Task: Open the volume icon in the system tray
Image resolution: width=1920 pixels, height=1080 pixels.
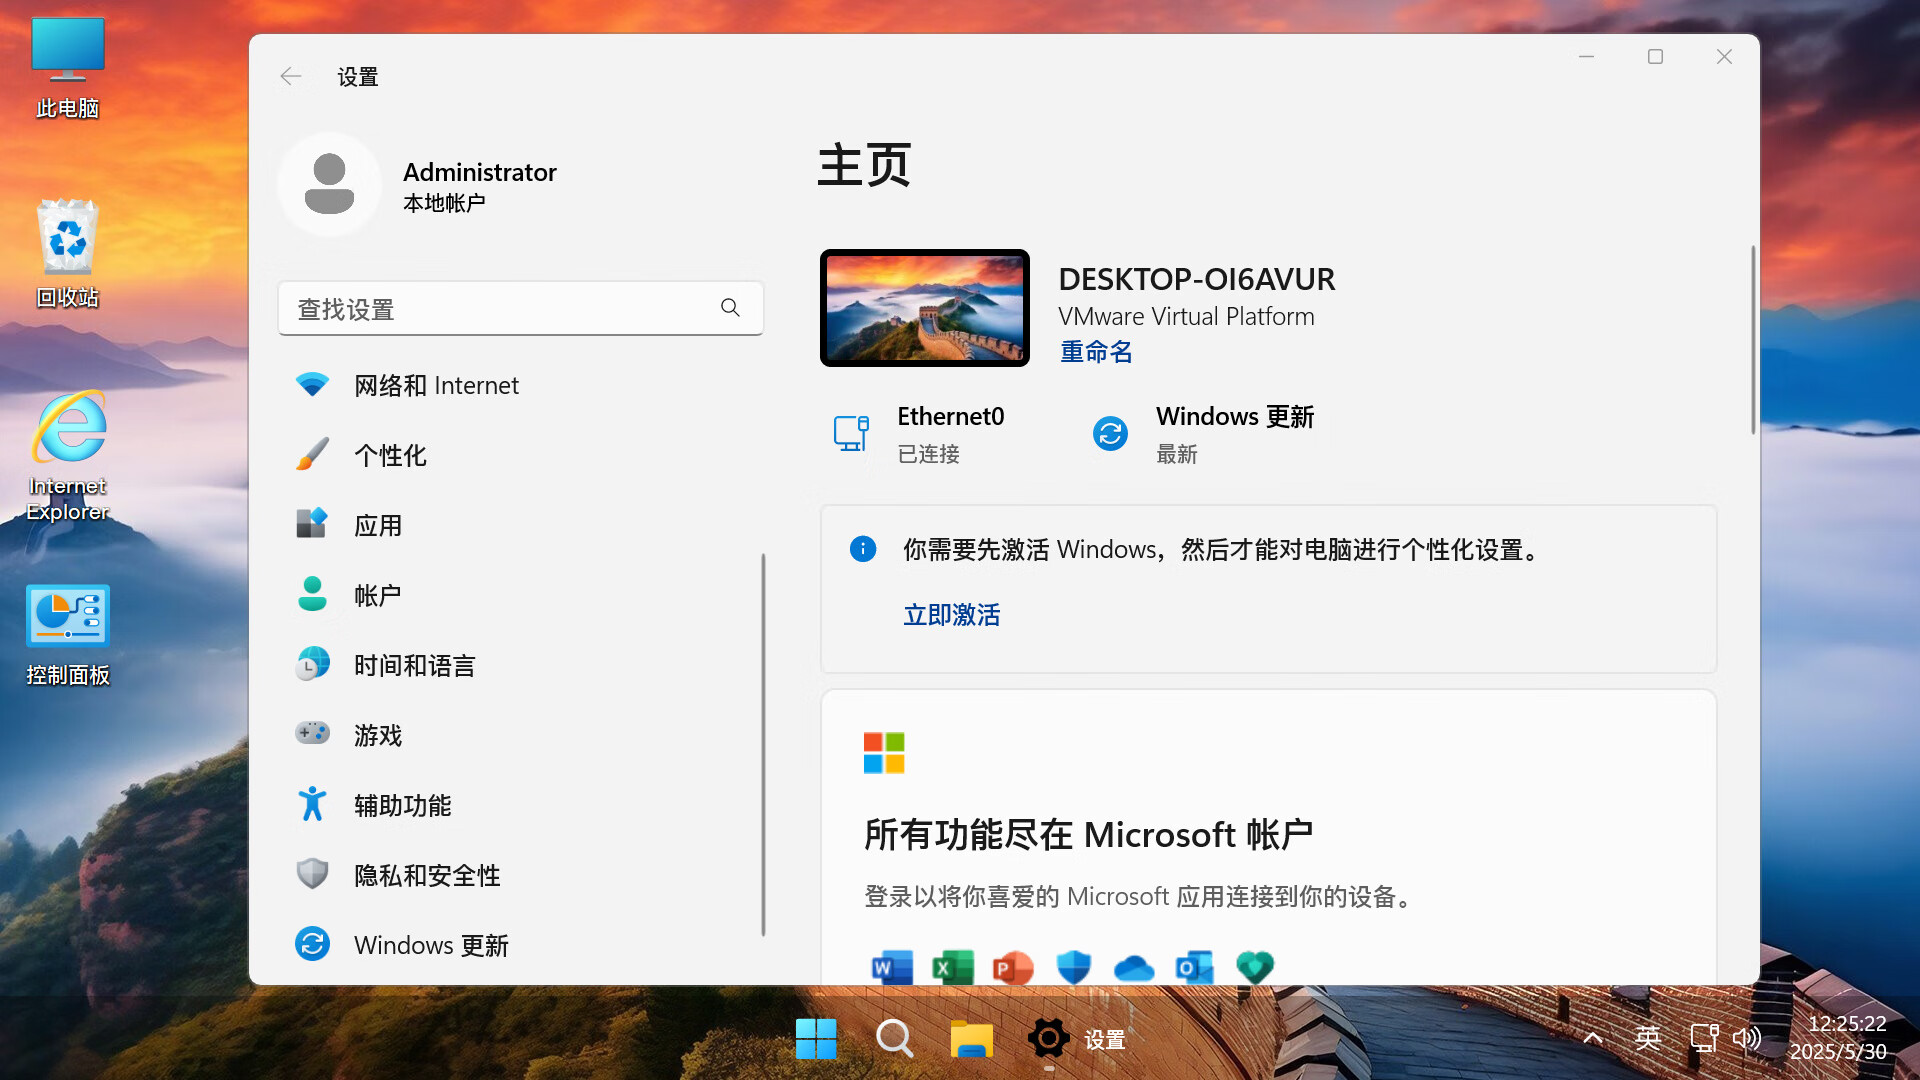Action: 1748,1039
